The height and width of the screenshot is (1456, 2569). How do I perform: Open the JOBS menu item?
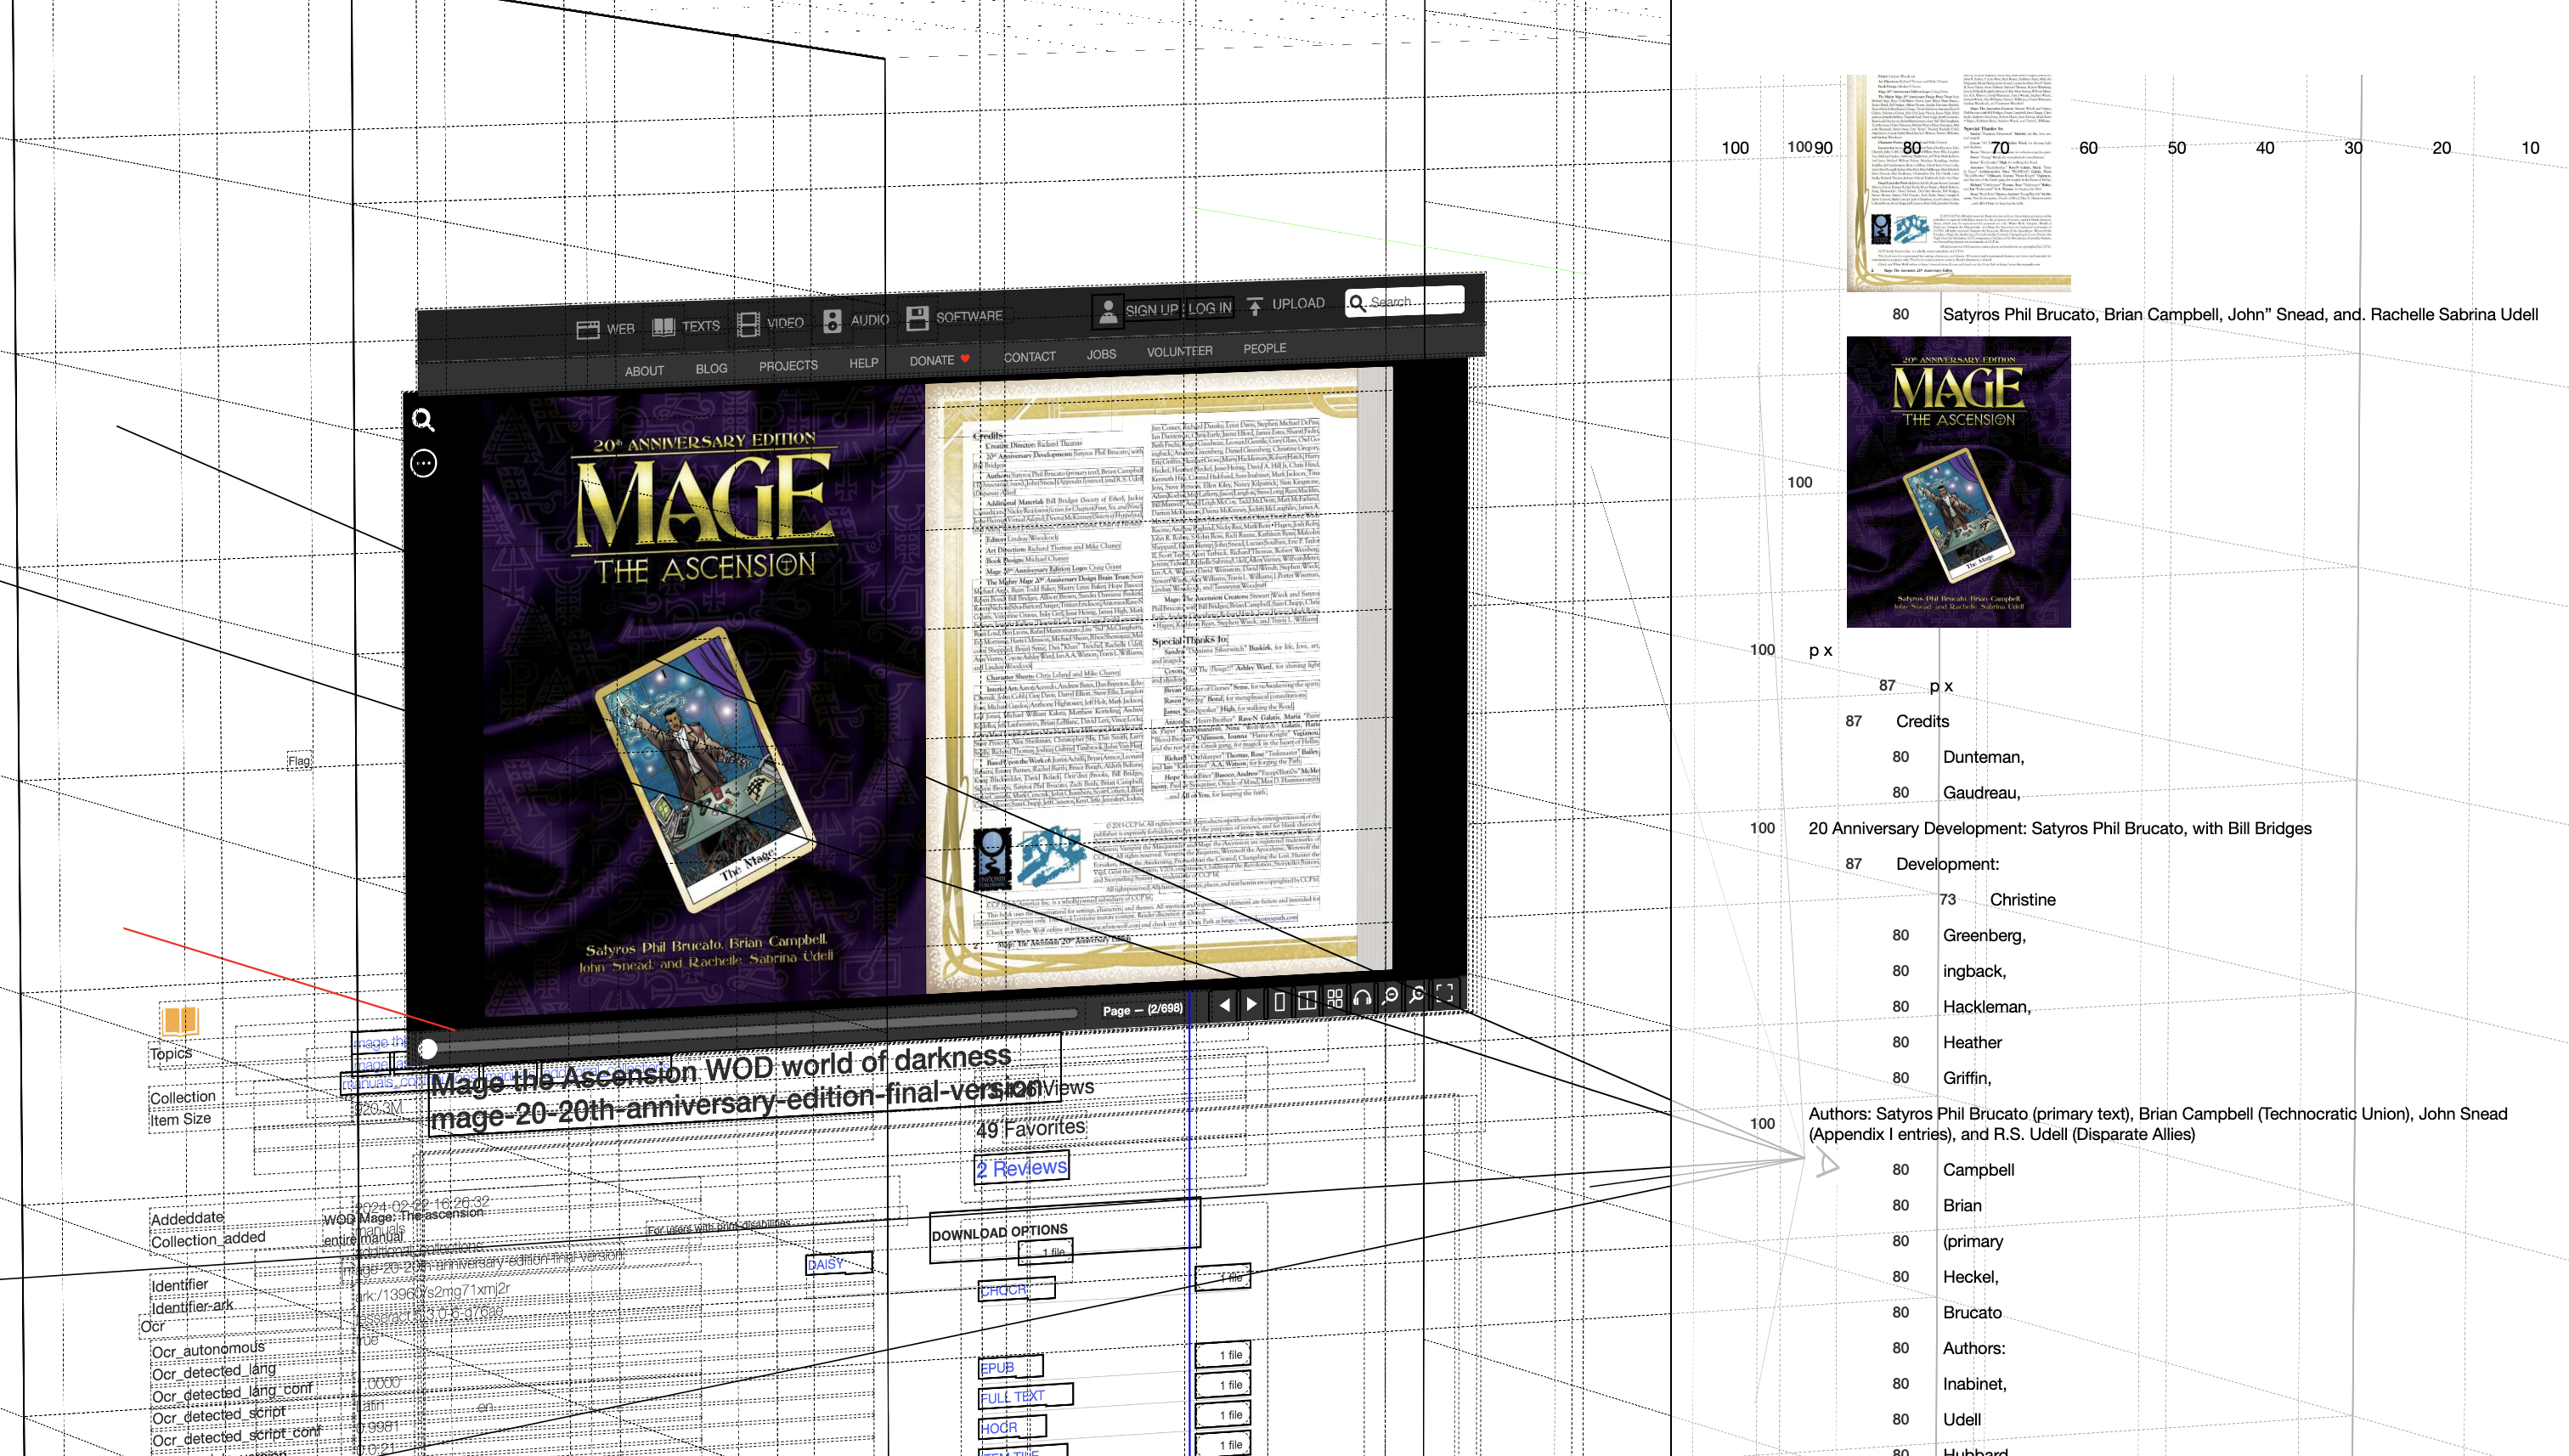(x=1101, y=354)
